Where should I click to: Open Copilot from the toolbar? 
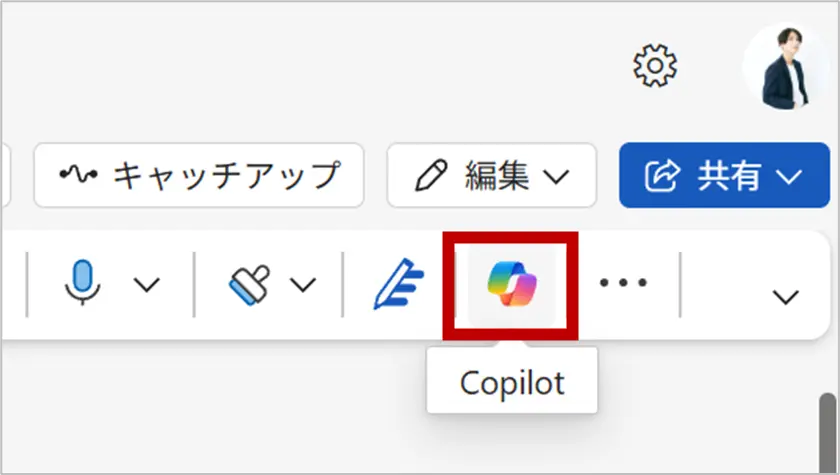[513, 284]
